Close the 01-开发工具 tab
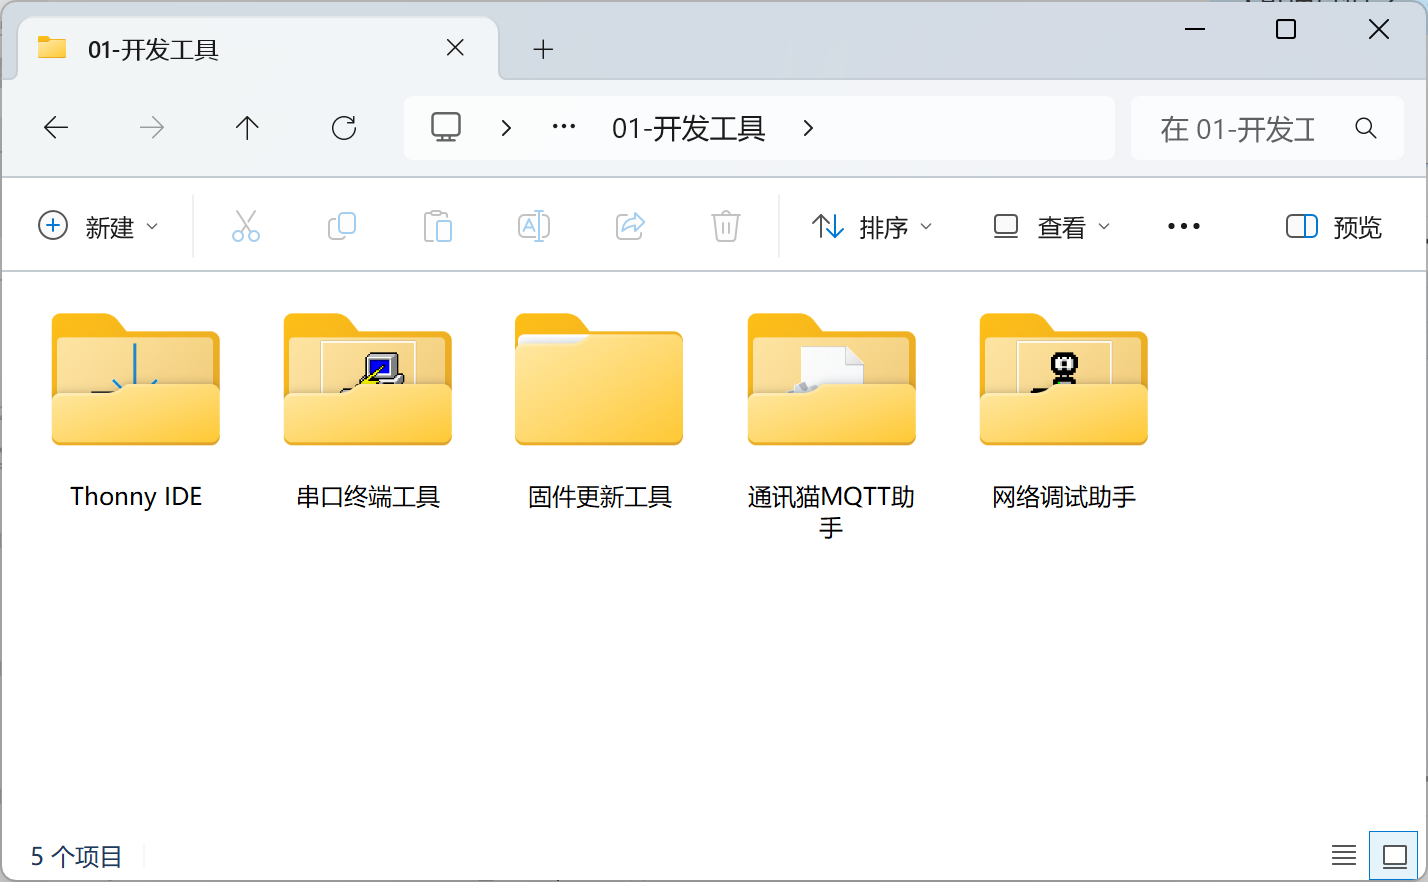This screenshot has width=1428, height=882. tap(455, 48)
